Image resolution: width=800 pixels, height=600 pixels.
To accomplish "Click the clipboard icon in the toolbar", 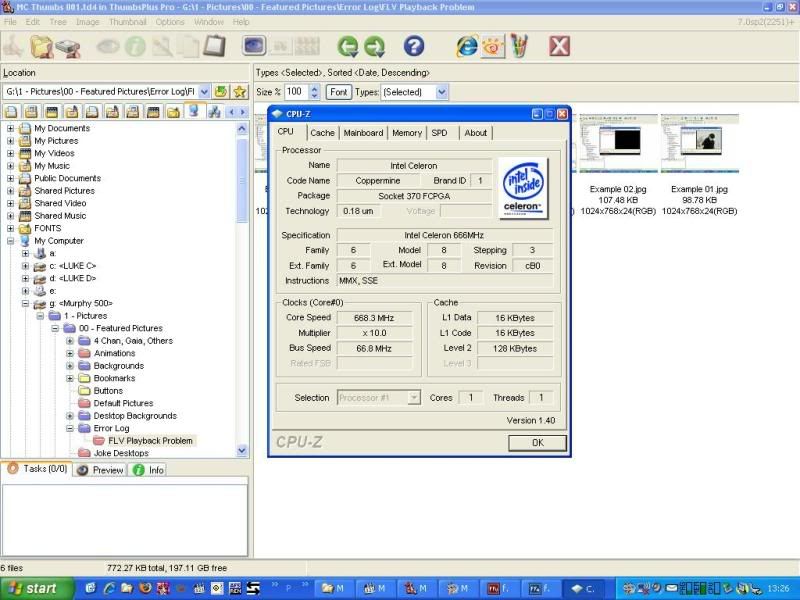I will click(215, 46).
